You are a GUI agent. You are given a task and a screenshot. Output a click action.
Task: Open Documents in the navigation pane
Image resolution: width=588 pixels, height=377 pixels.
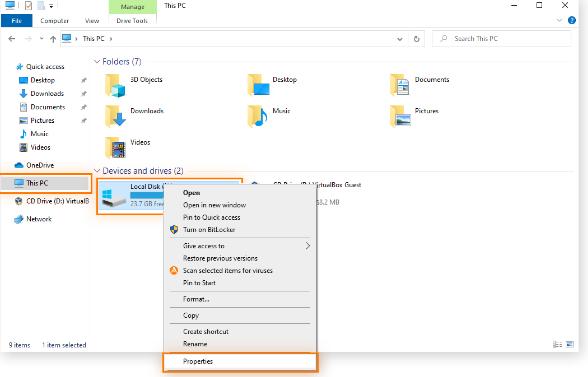[42, 107]
